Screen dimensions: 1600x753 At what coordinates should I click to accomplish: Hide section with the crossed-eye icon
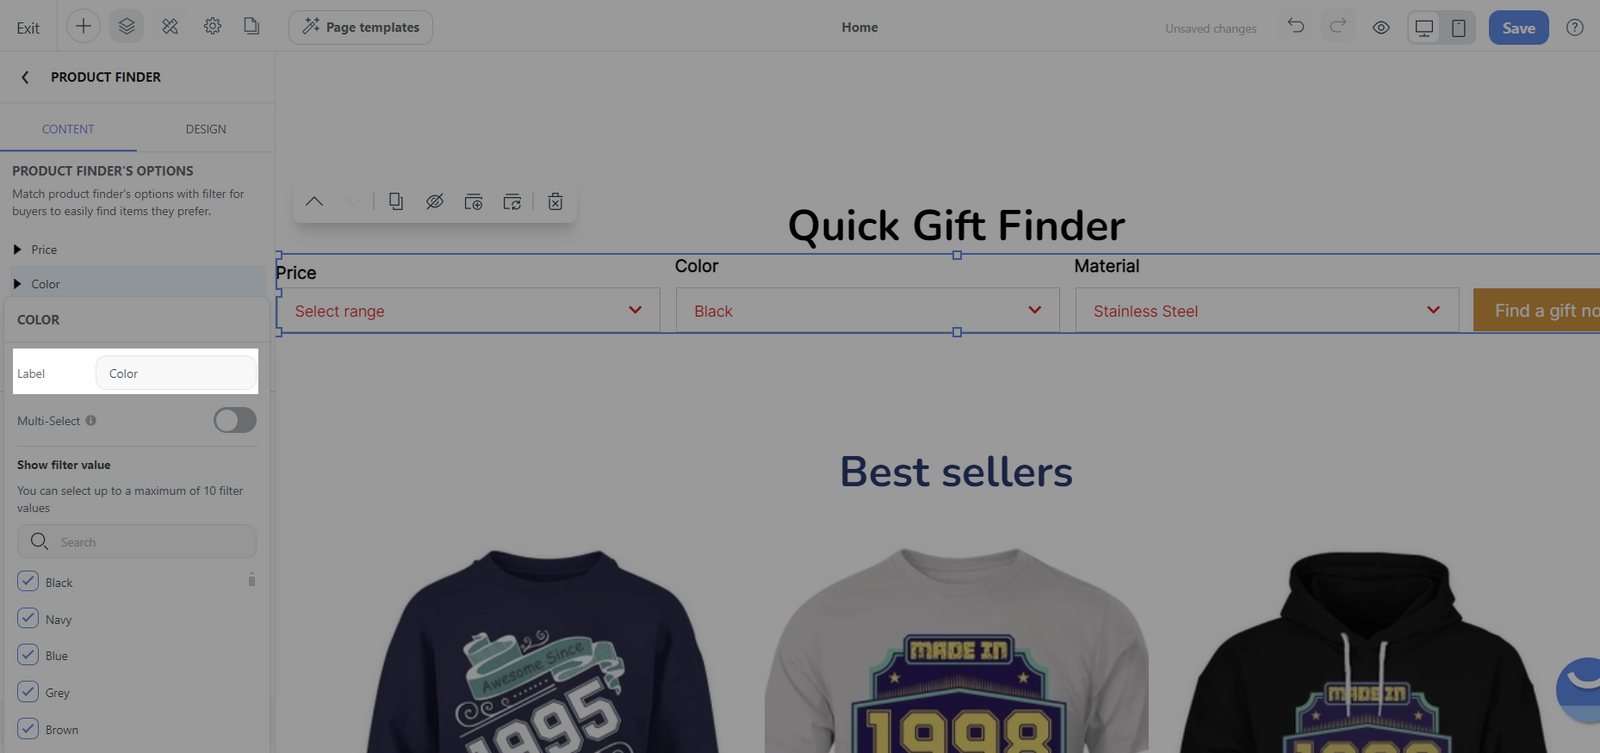click(434, 202)
